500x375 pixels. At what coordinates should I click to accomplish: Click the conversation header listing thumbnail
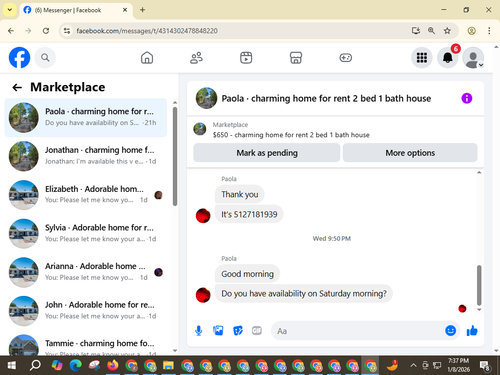pos(206,98)
